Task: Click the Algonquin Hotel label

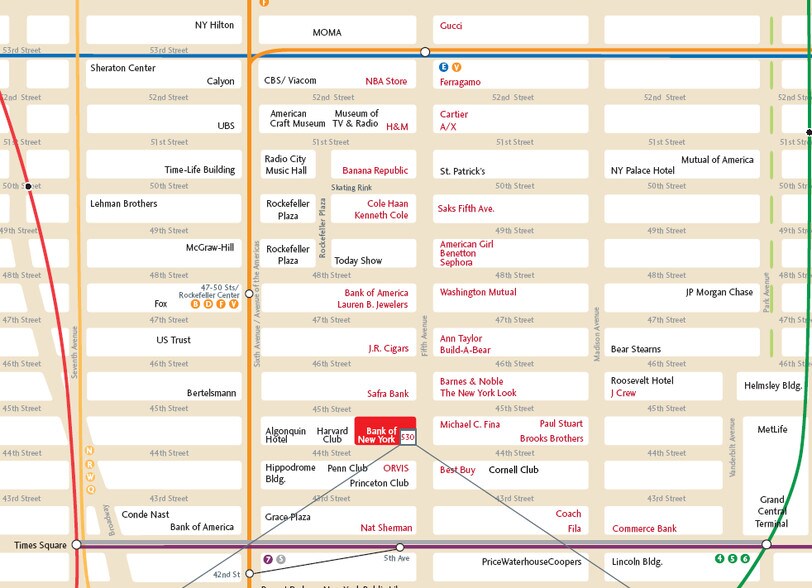Action: click(285, 435)
